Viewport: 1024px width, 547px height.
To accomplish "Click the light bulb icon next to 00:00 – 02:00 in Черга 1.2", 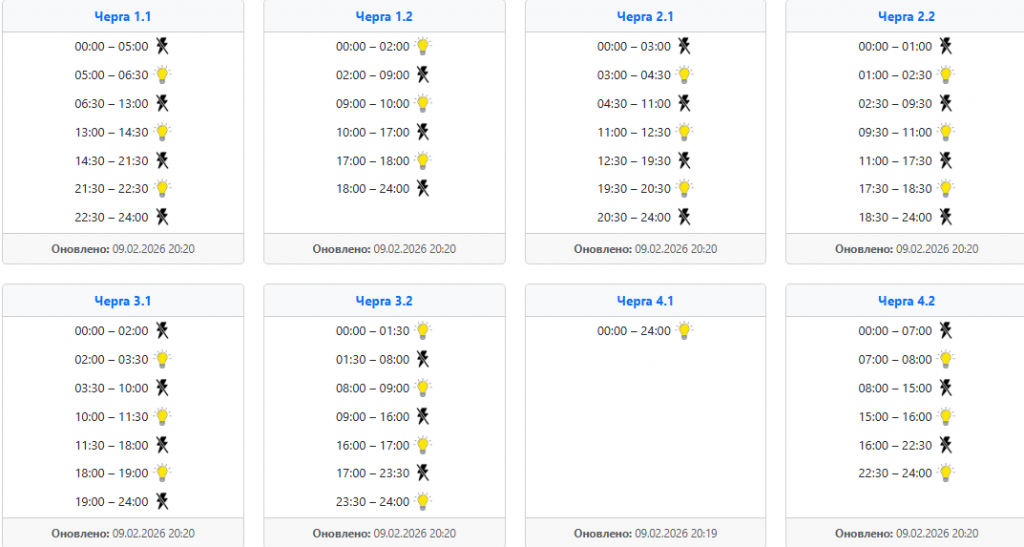I will click(x=424, y=46).
